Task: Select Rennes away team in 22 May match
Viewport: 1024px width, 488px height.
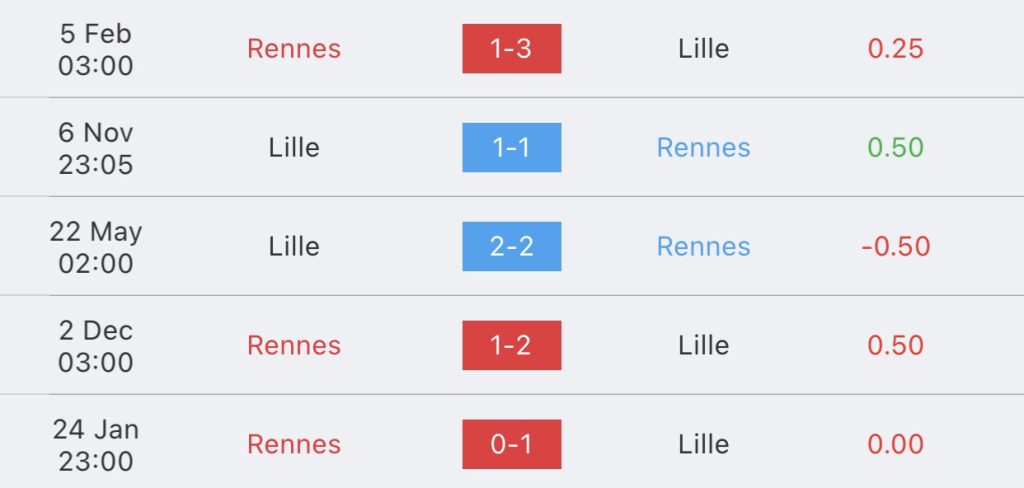Action: tap(703, 246)
